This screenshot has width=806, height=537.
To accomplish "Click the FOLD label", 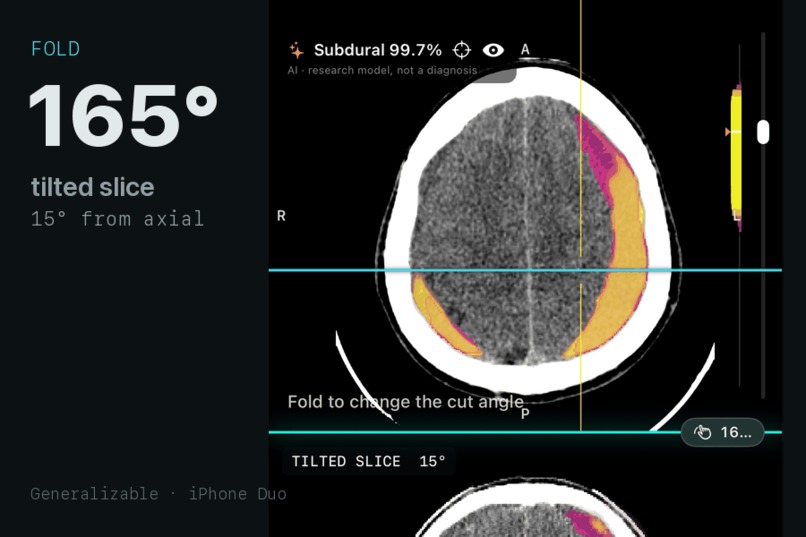I will point(56,49).
